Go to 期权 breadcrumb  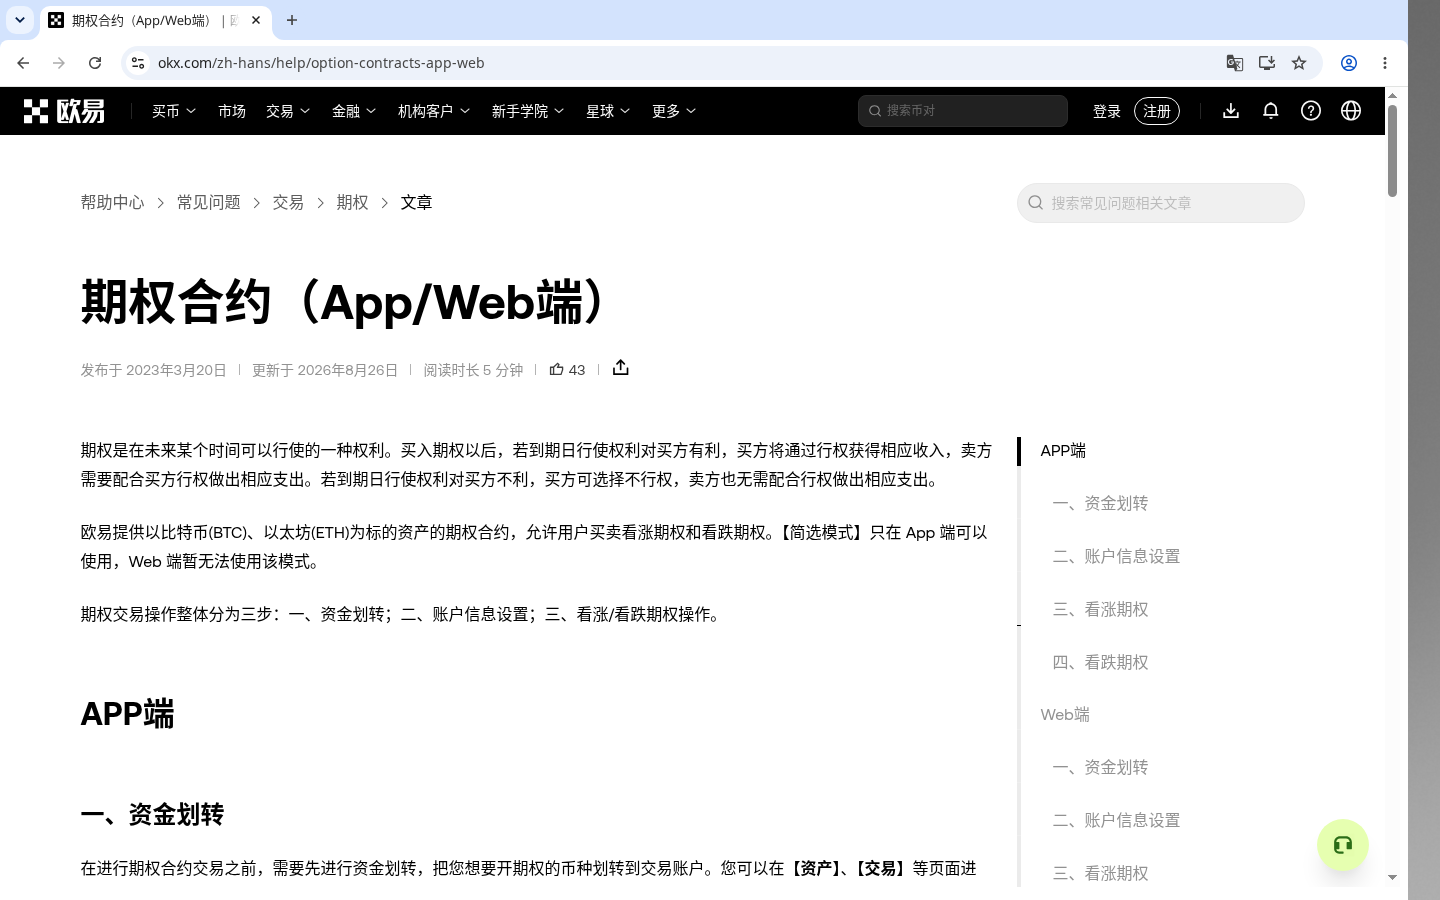(353, 203)
